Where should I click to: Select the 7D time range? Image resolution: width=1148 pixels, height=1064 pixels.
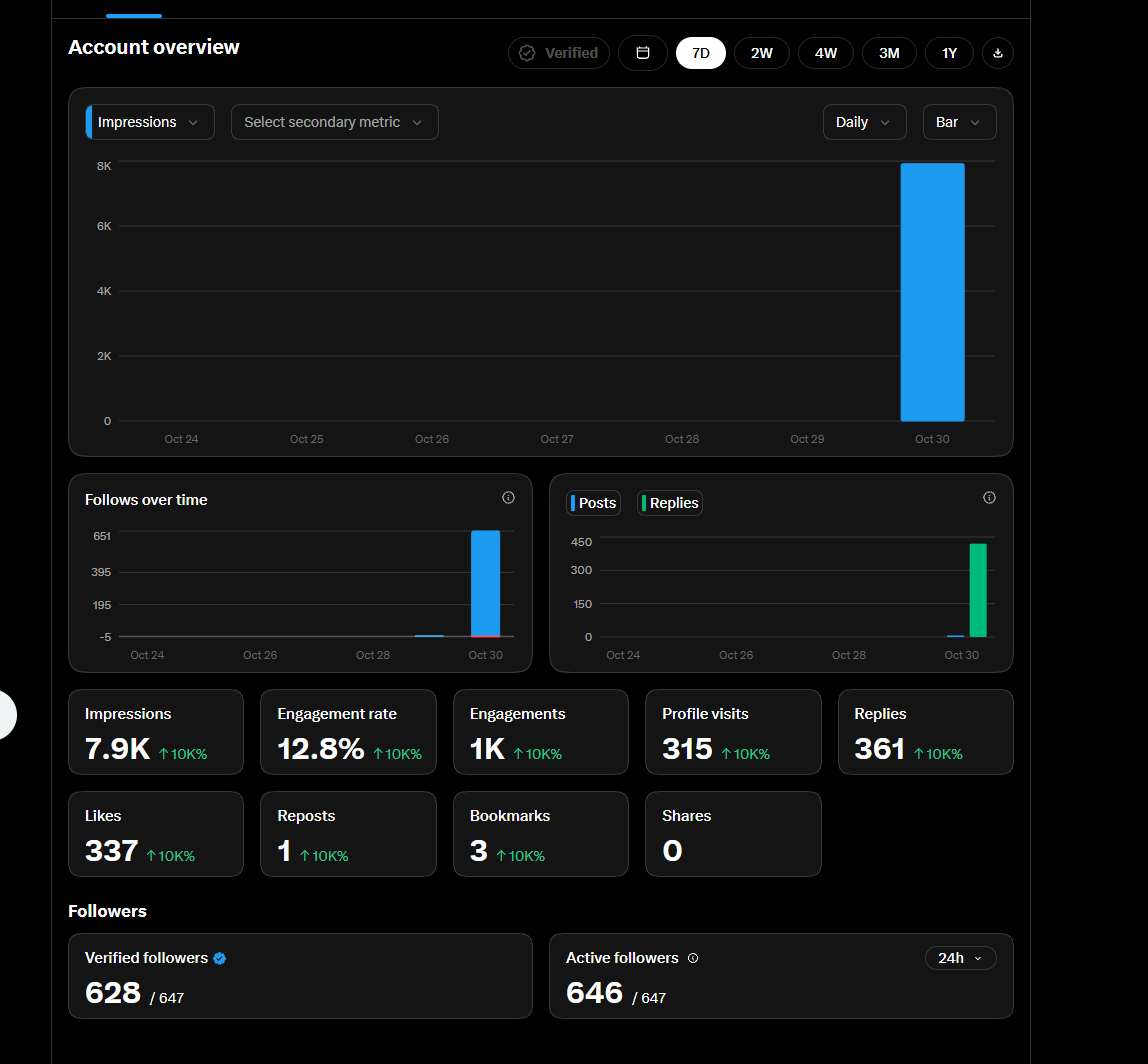701,53
